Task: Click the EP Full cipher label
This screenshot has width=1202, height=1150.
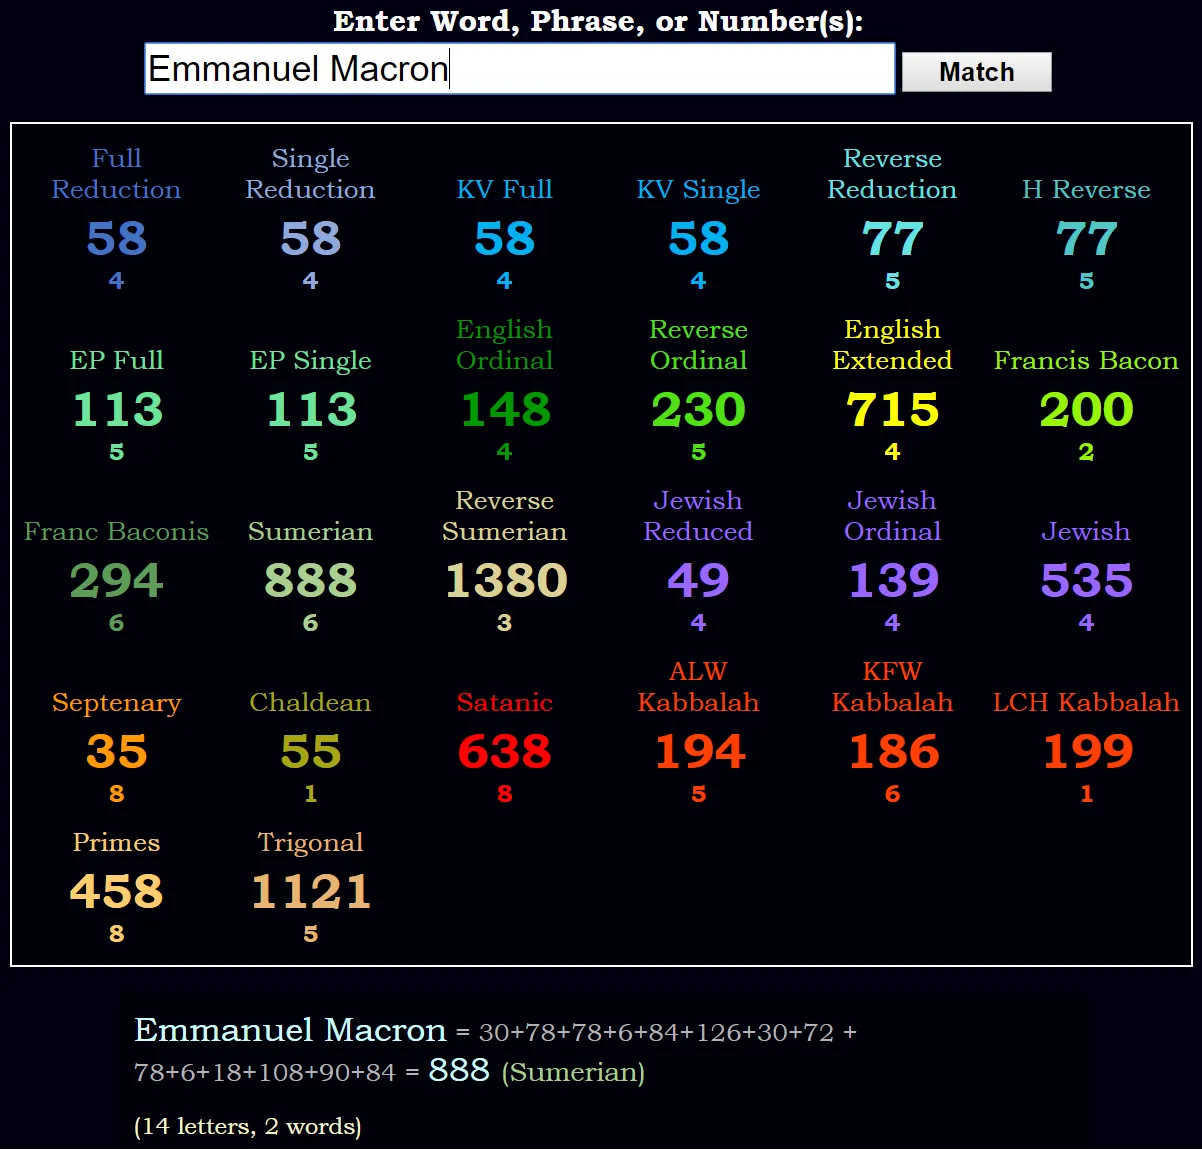Action: point(116,360)
